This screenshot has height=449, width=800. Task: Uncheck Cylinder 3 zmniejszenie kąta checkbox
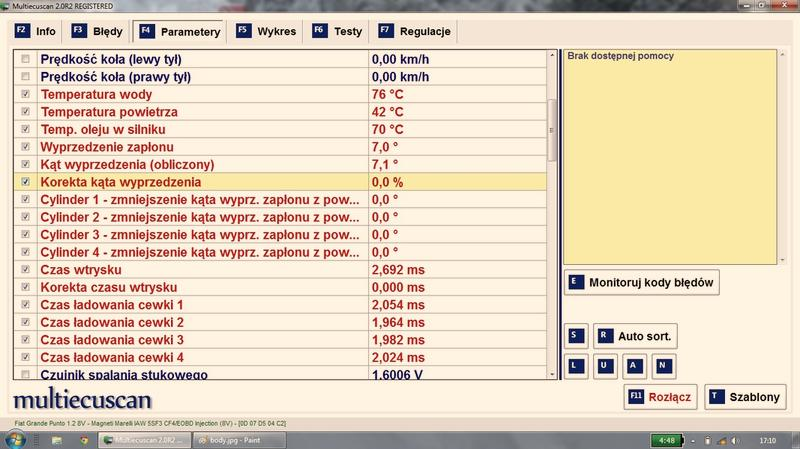[26, 234]
